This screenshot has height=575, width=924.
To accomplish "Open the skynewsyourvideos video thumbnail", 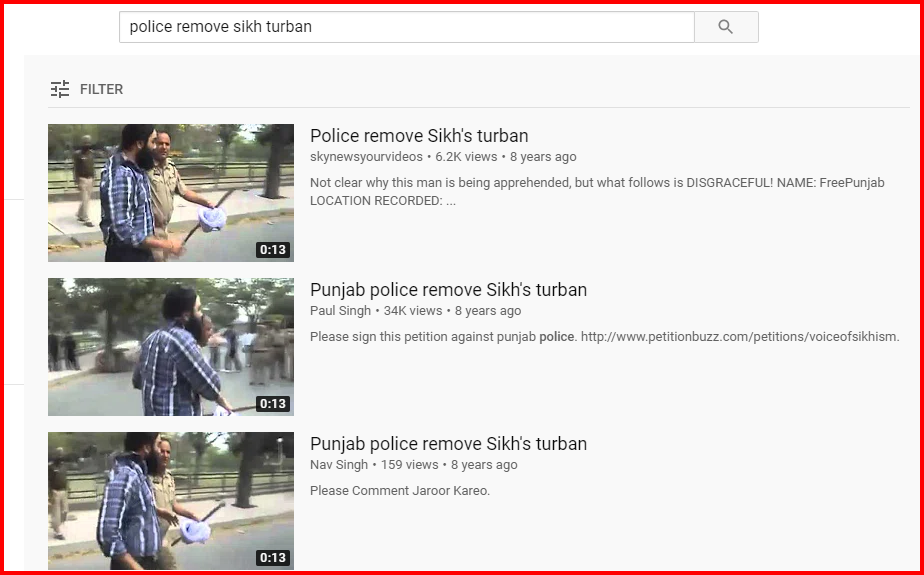I will point(171,193).
